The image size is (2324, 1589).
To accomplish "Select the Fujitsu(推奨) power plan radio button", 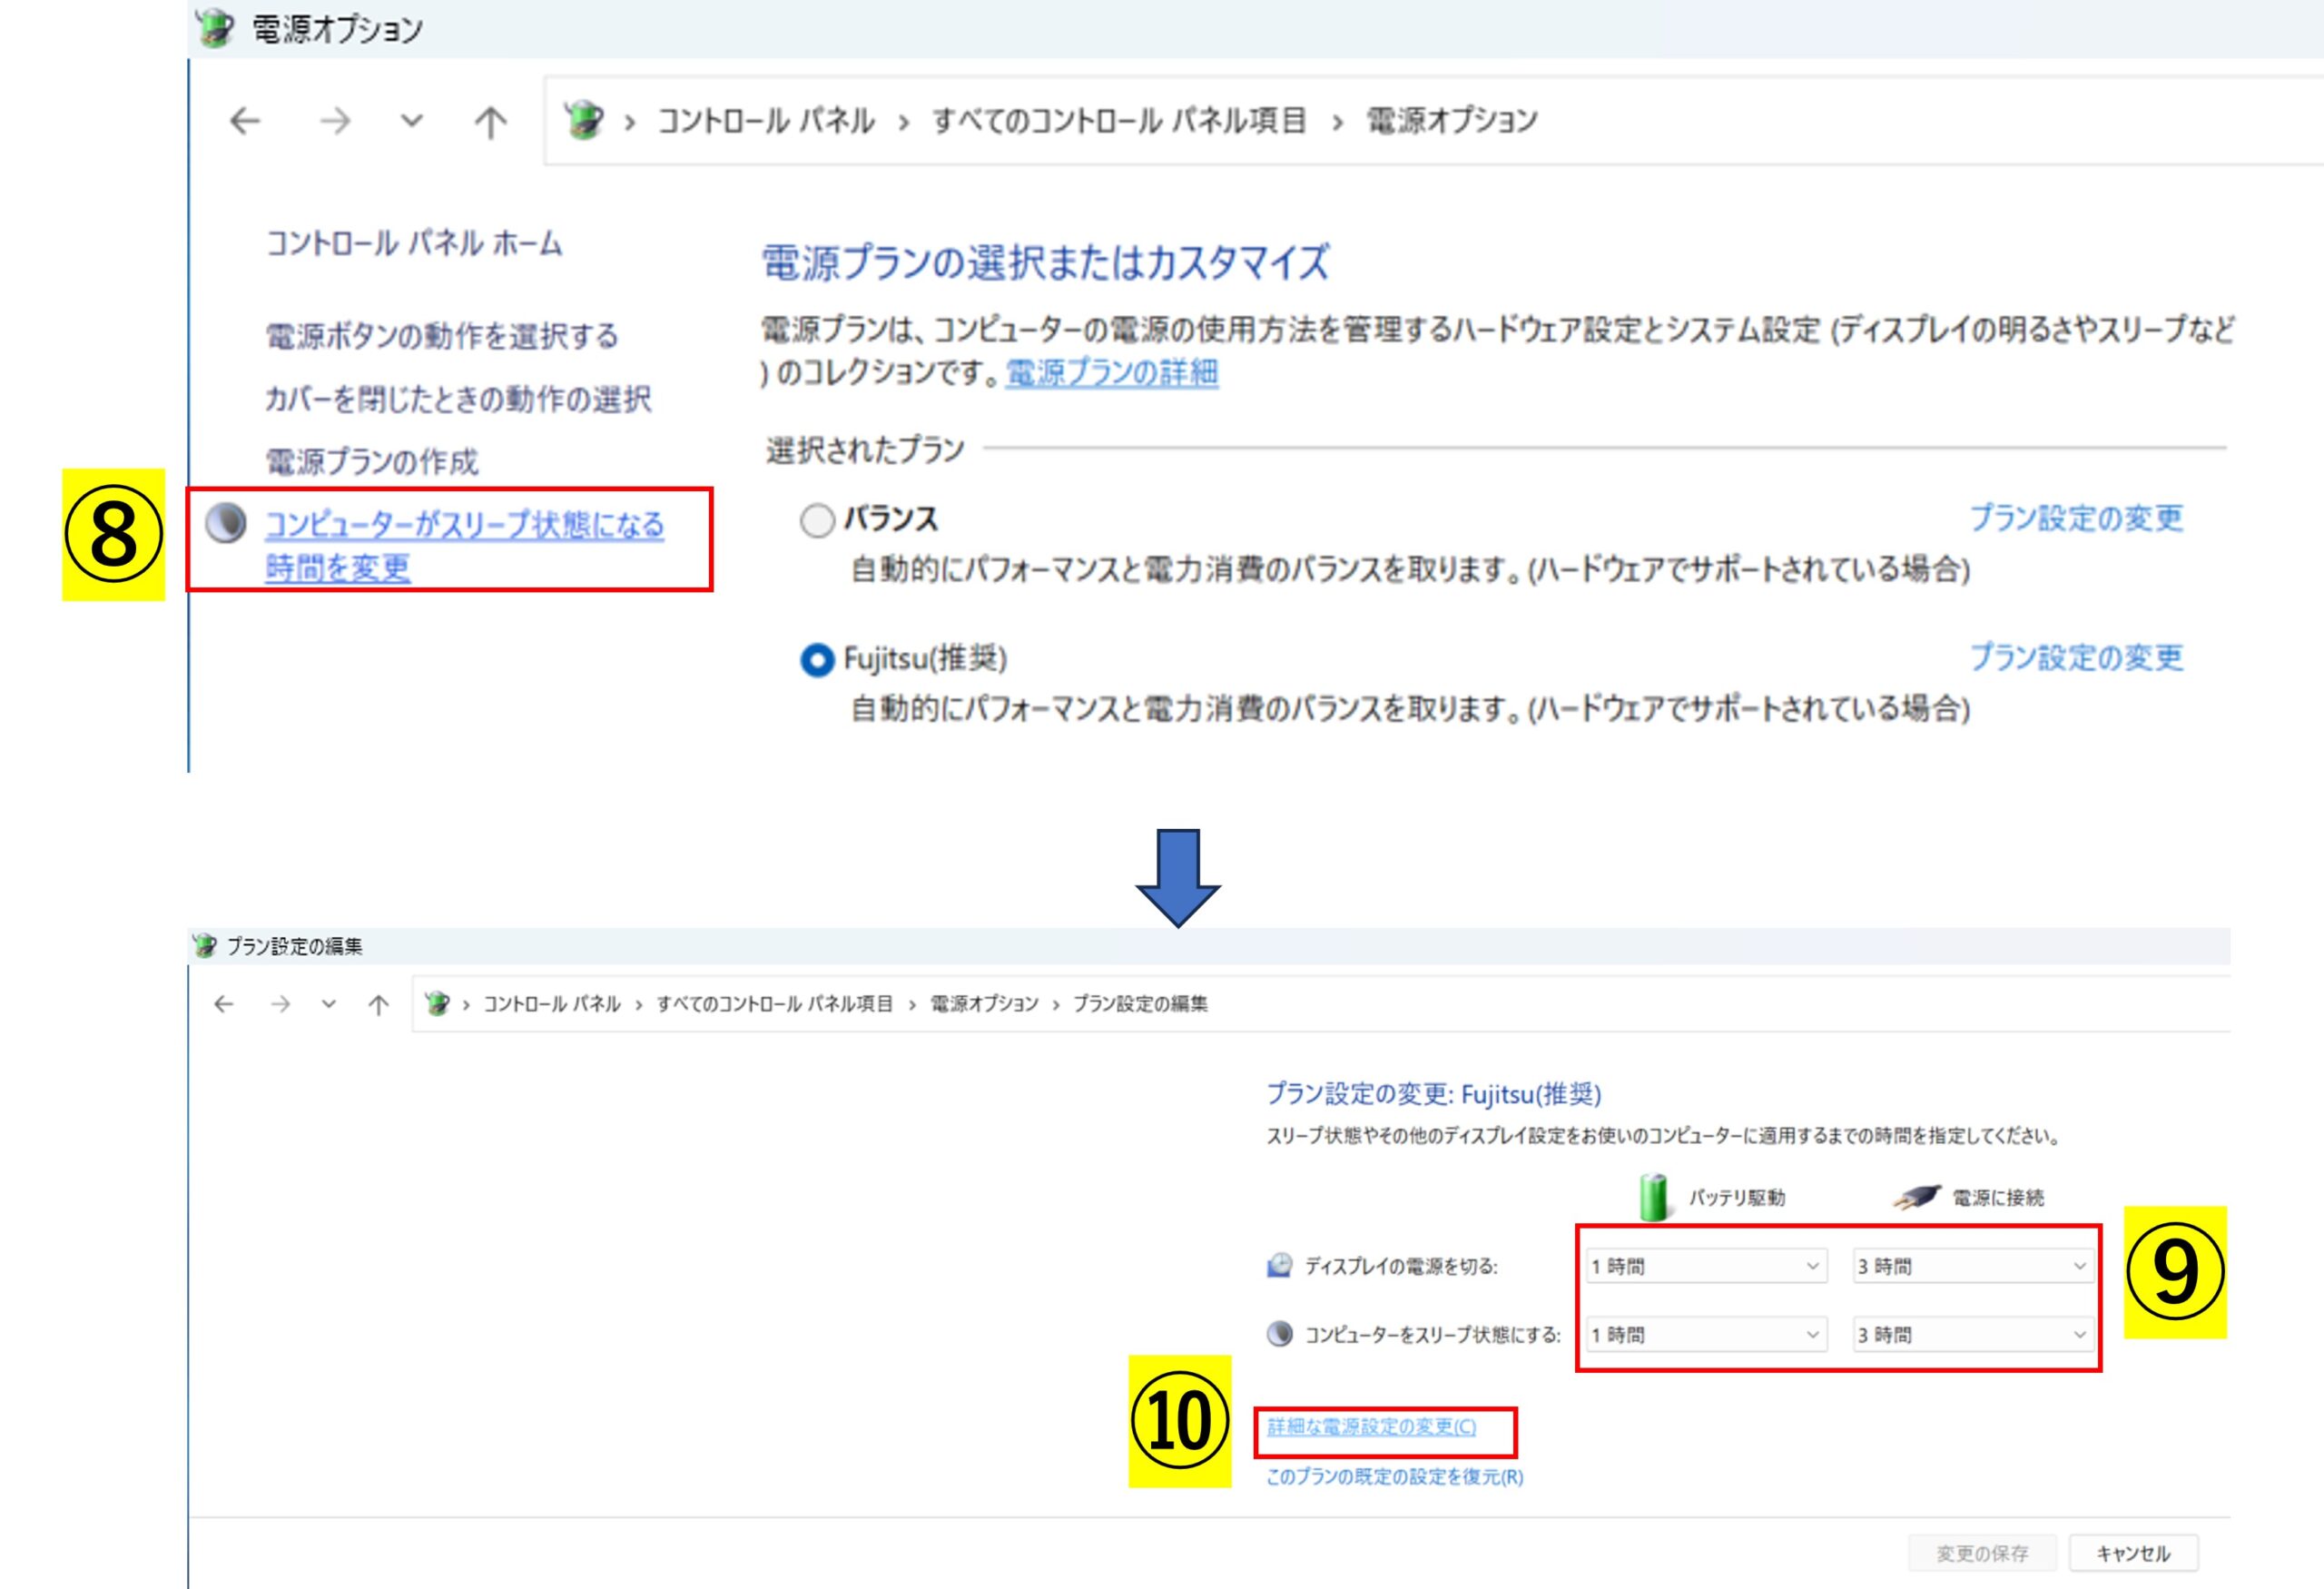I will click(x=817, y=660).
